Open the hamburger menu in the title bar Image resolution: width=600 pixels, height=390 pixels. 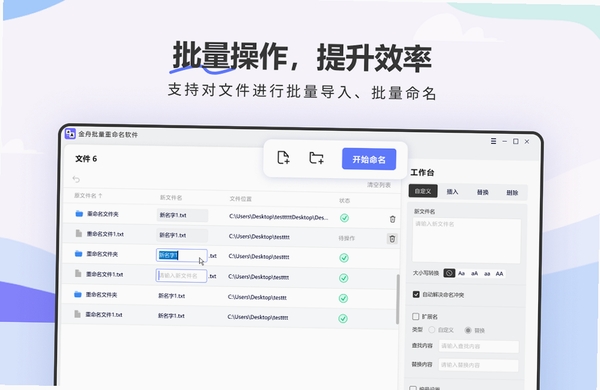click(x=494, y=141)
